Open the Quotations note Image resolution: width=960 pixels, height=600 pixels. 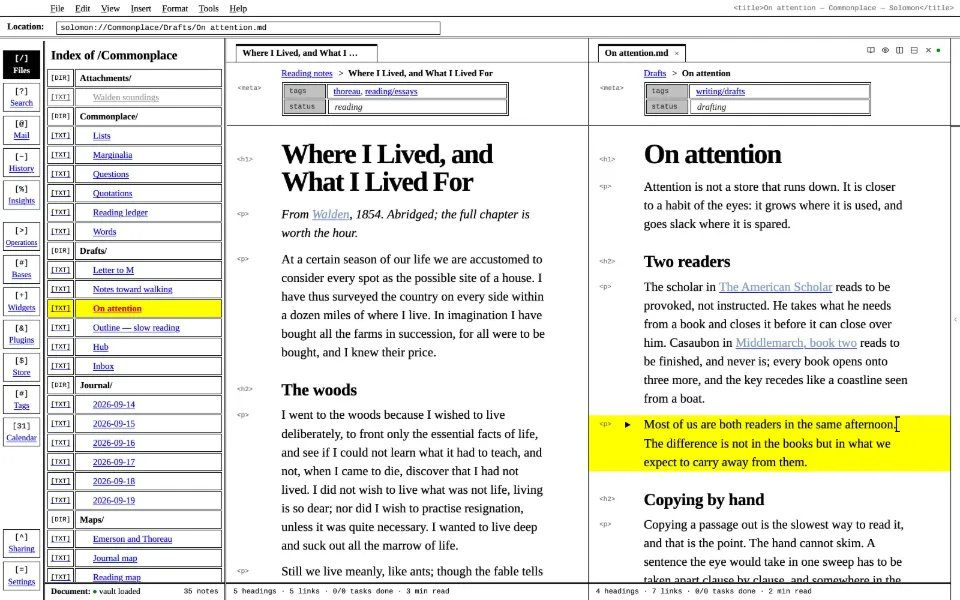point(113,193)
